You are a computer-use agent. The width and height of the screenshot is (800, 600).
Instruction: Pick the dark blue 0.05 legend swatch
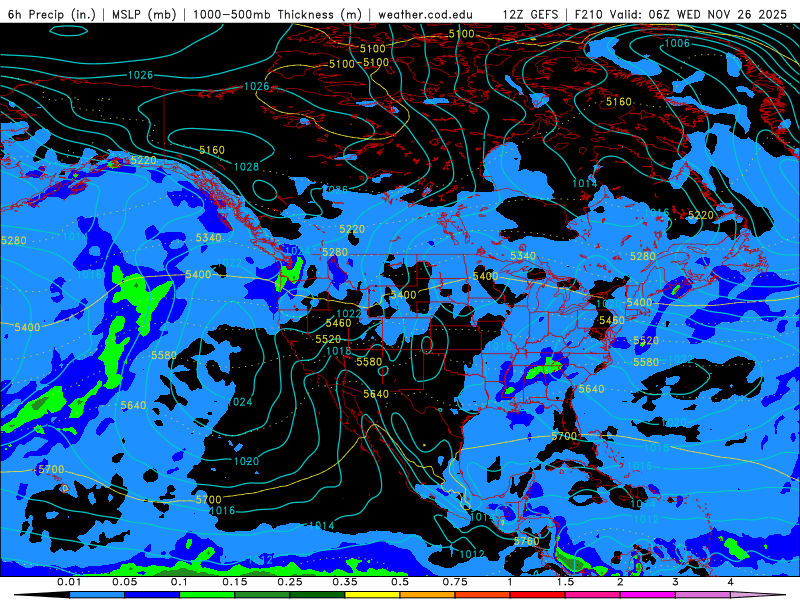(x=152, y=595)
